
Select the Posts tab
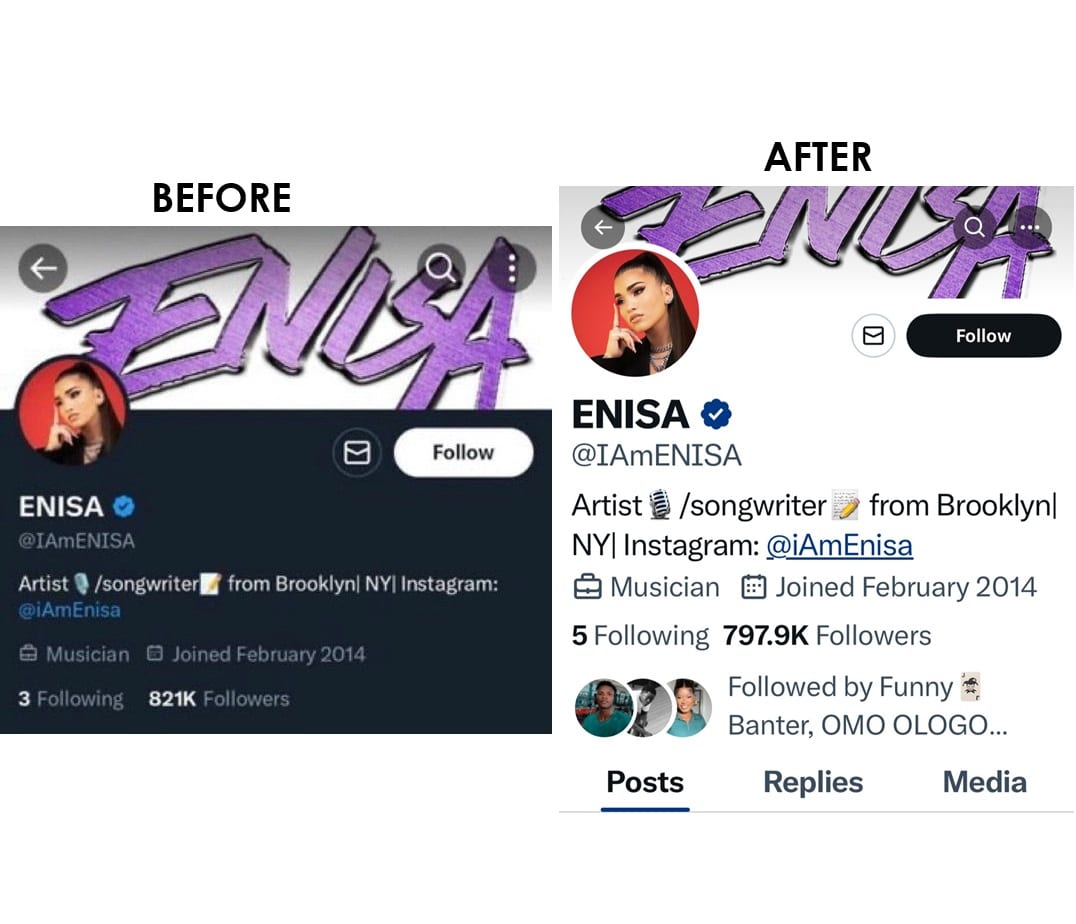point(645,783)
